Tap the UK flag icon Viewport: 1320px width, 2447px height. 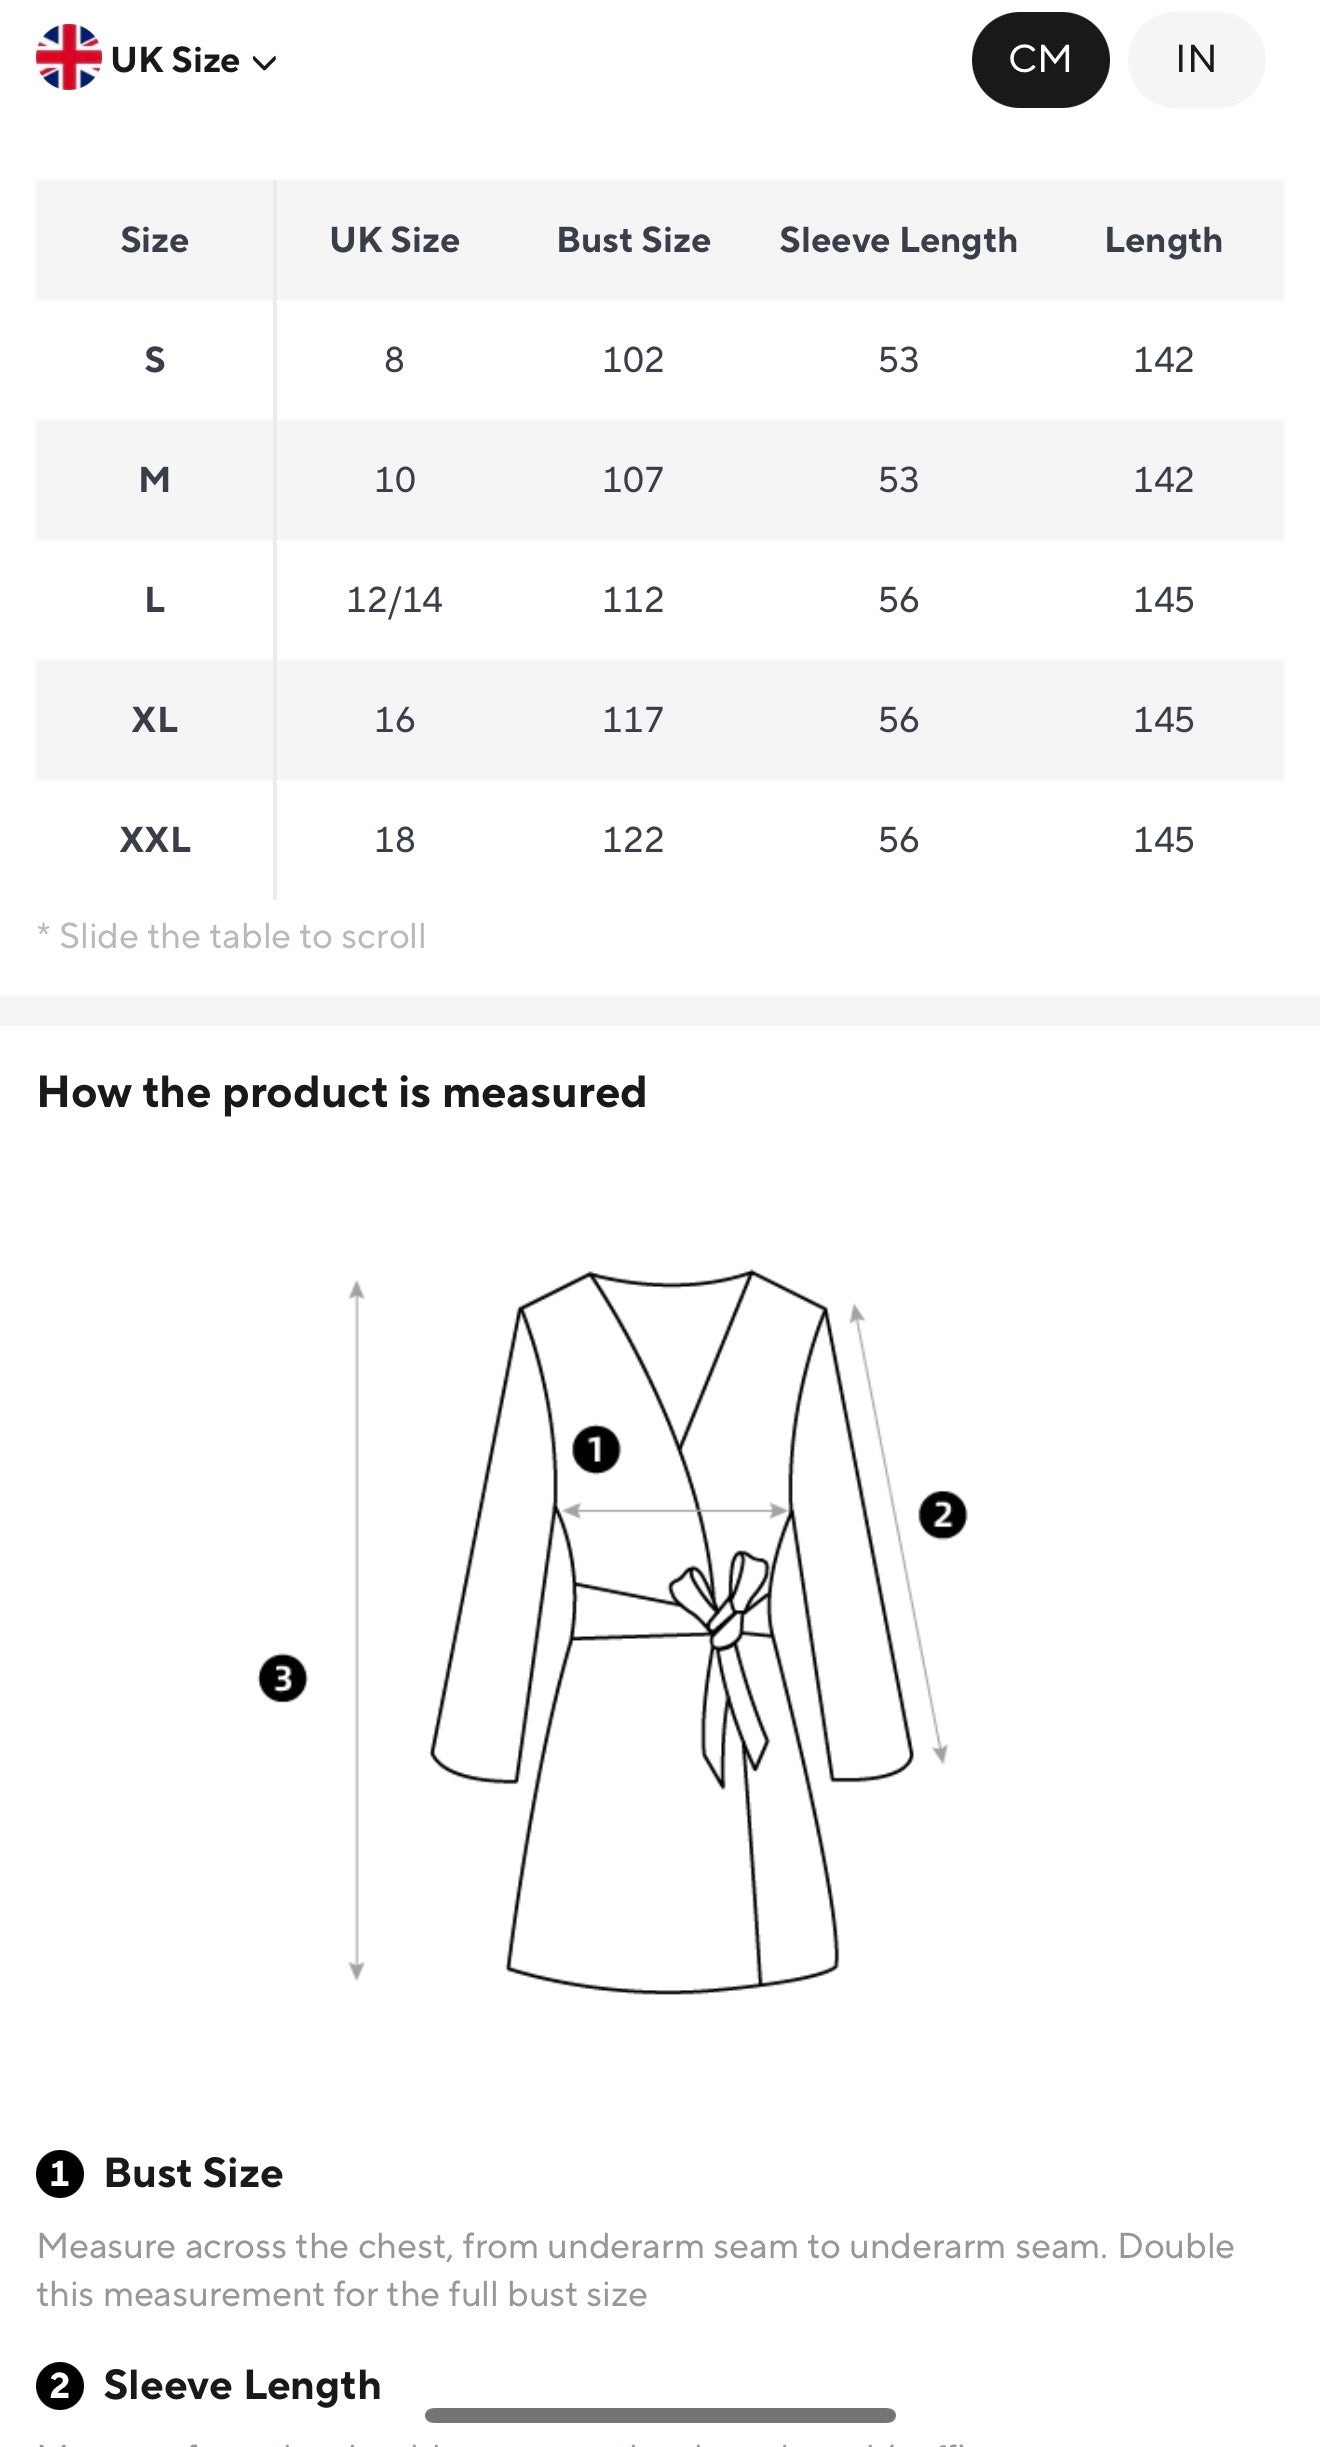[x=68, y=58]
